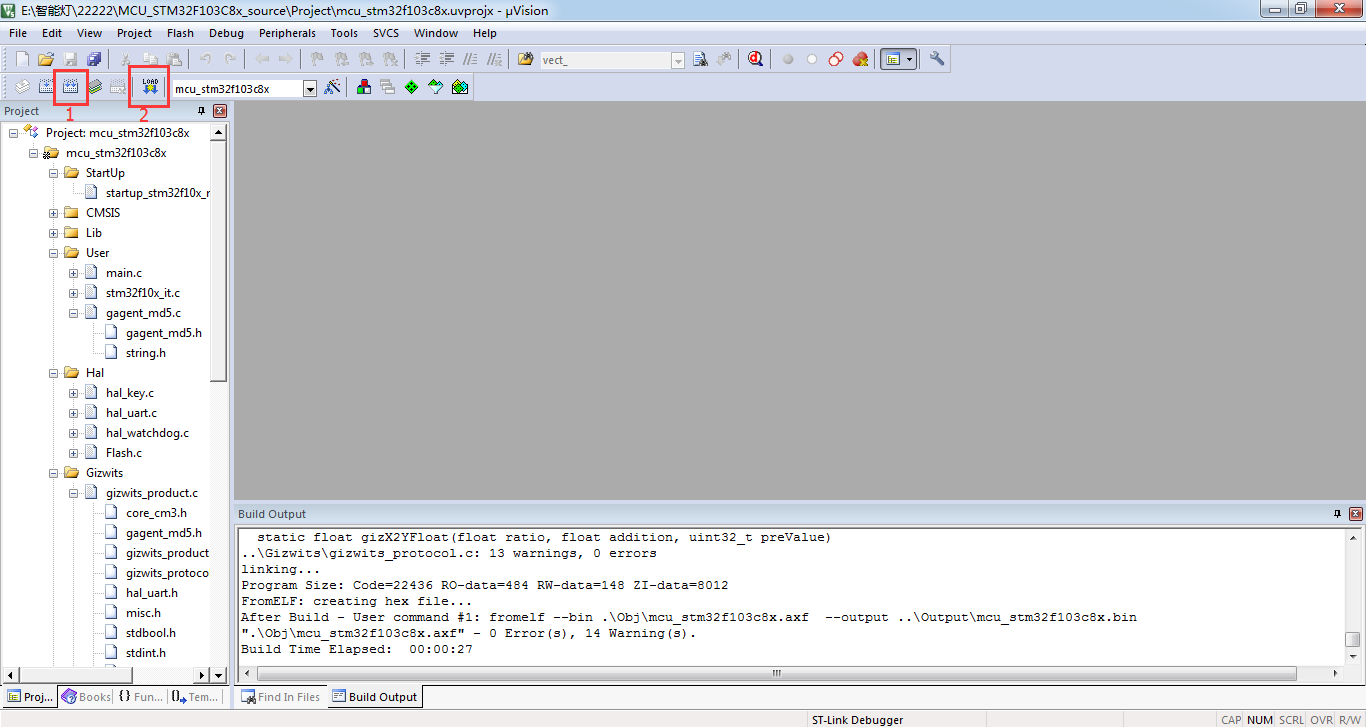Select hal_uart.c in the Hal group
This screenshot has height=728, width=1366.
pyautogui.click(x=131, y=413)
